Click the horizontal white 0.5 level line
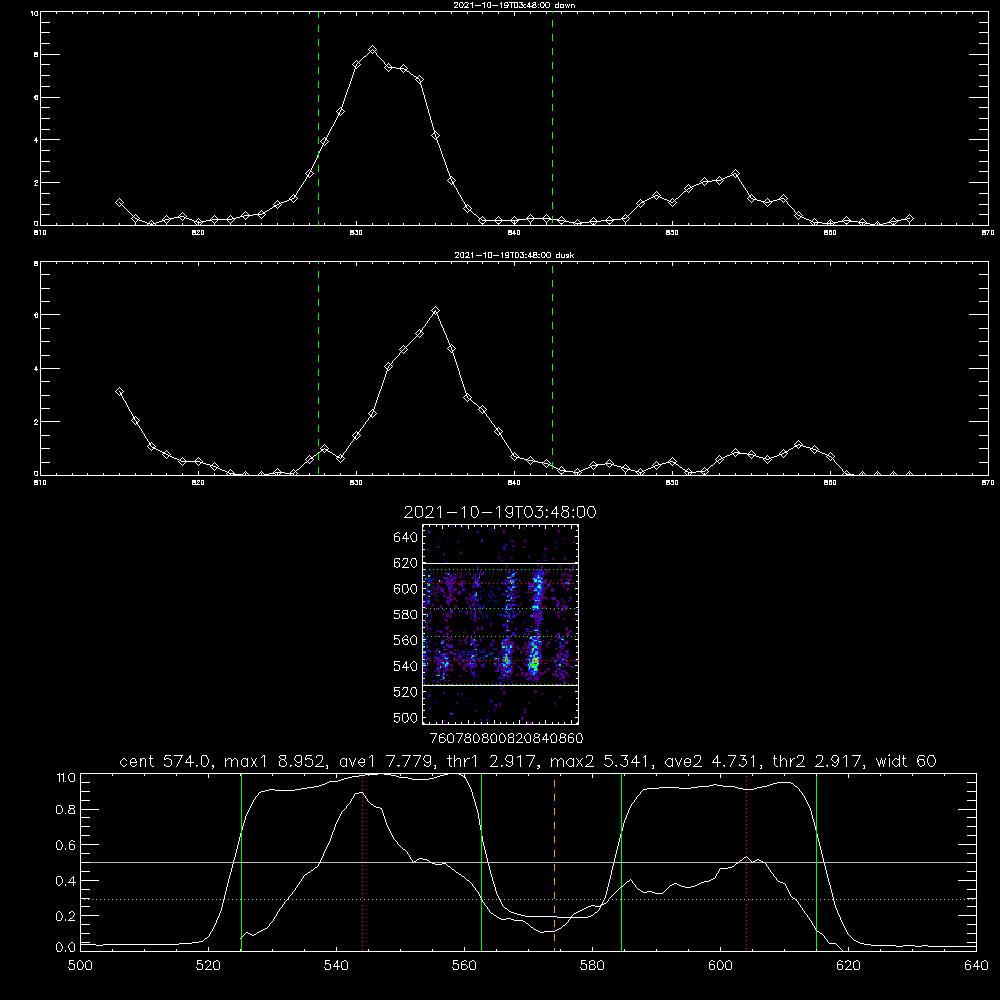 coord(528,862)
